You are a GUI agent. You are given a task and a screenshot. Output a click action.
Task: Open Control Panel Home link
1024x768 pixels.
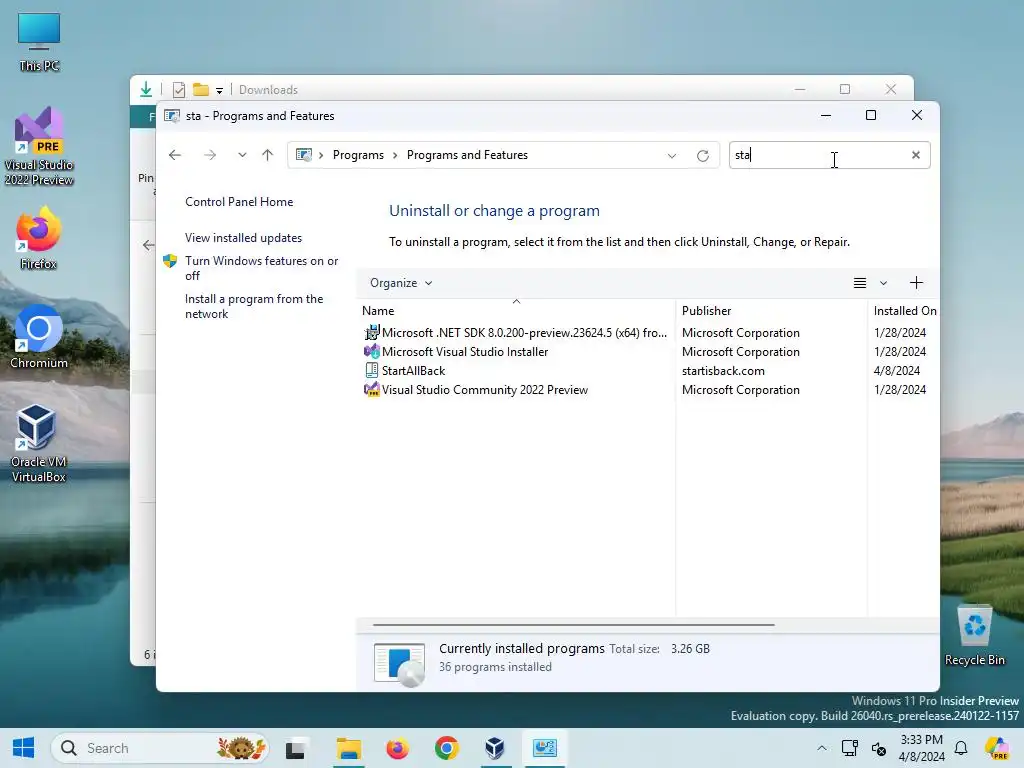239,202
